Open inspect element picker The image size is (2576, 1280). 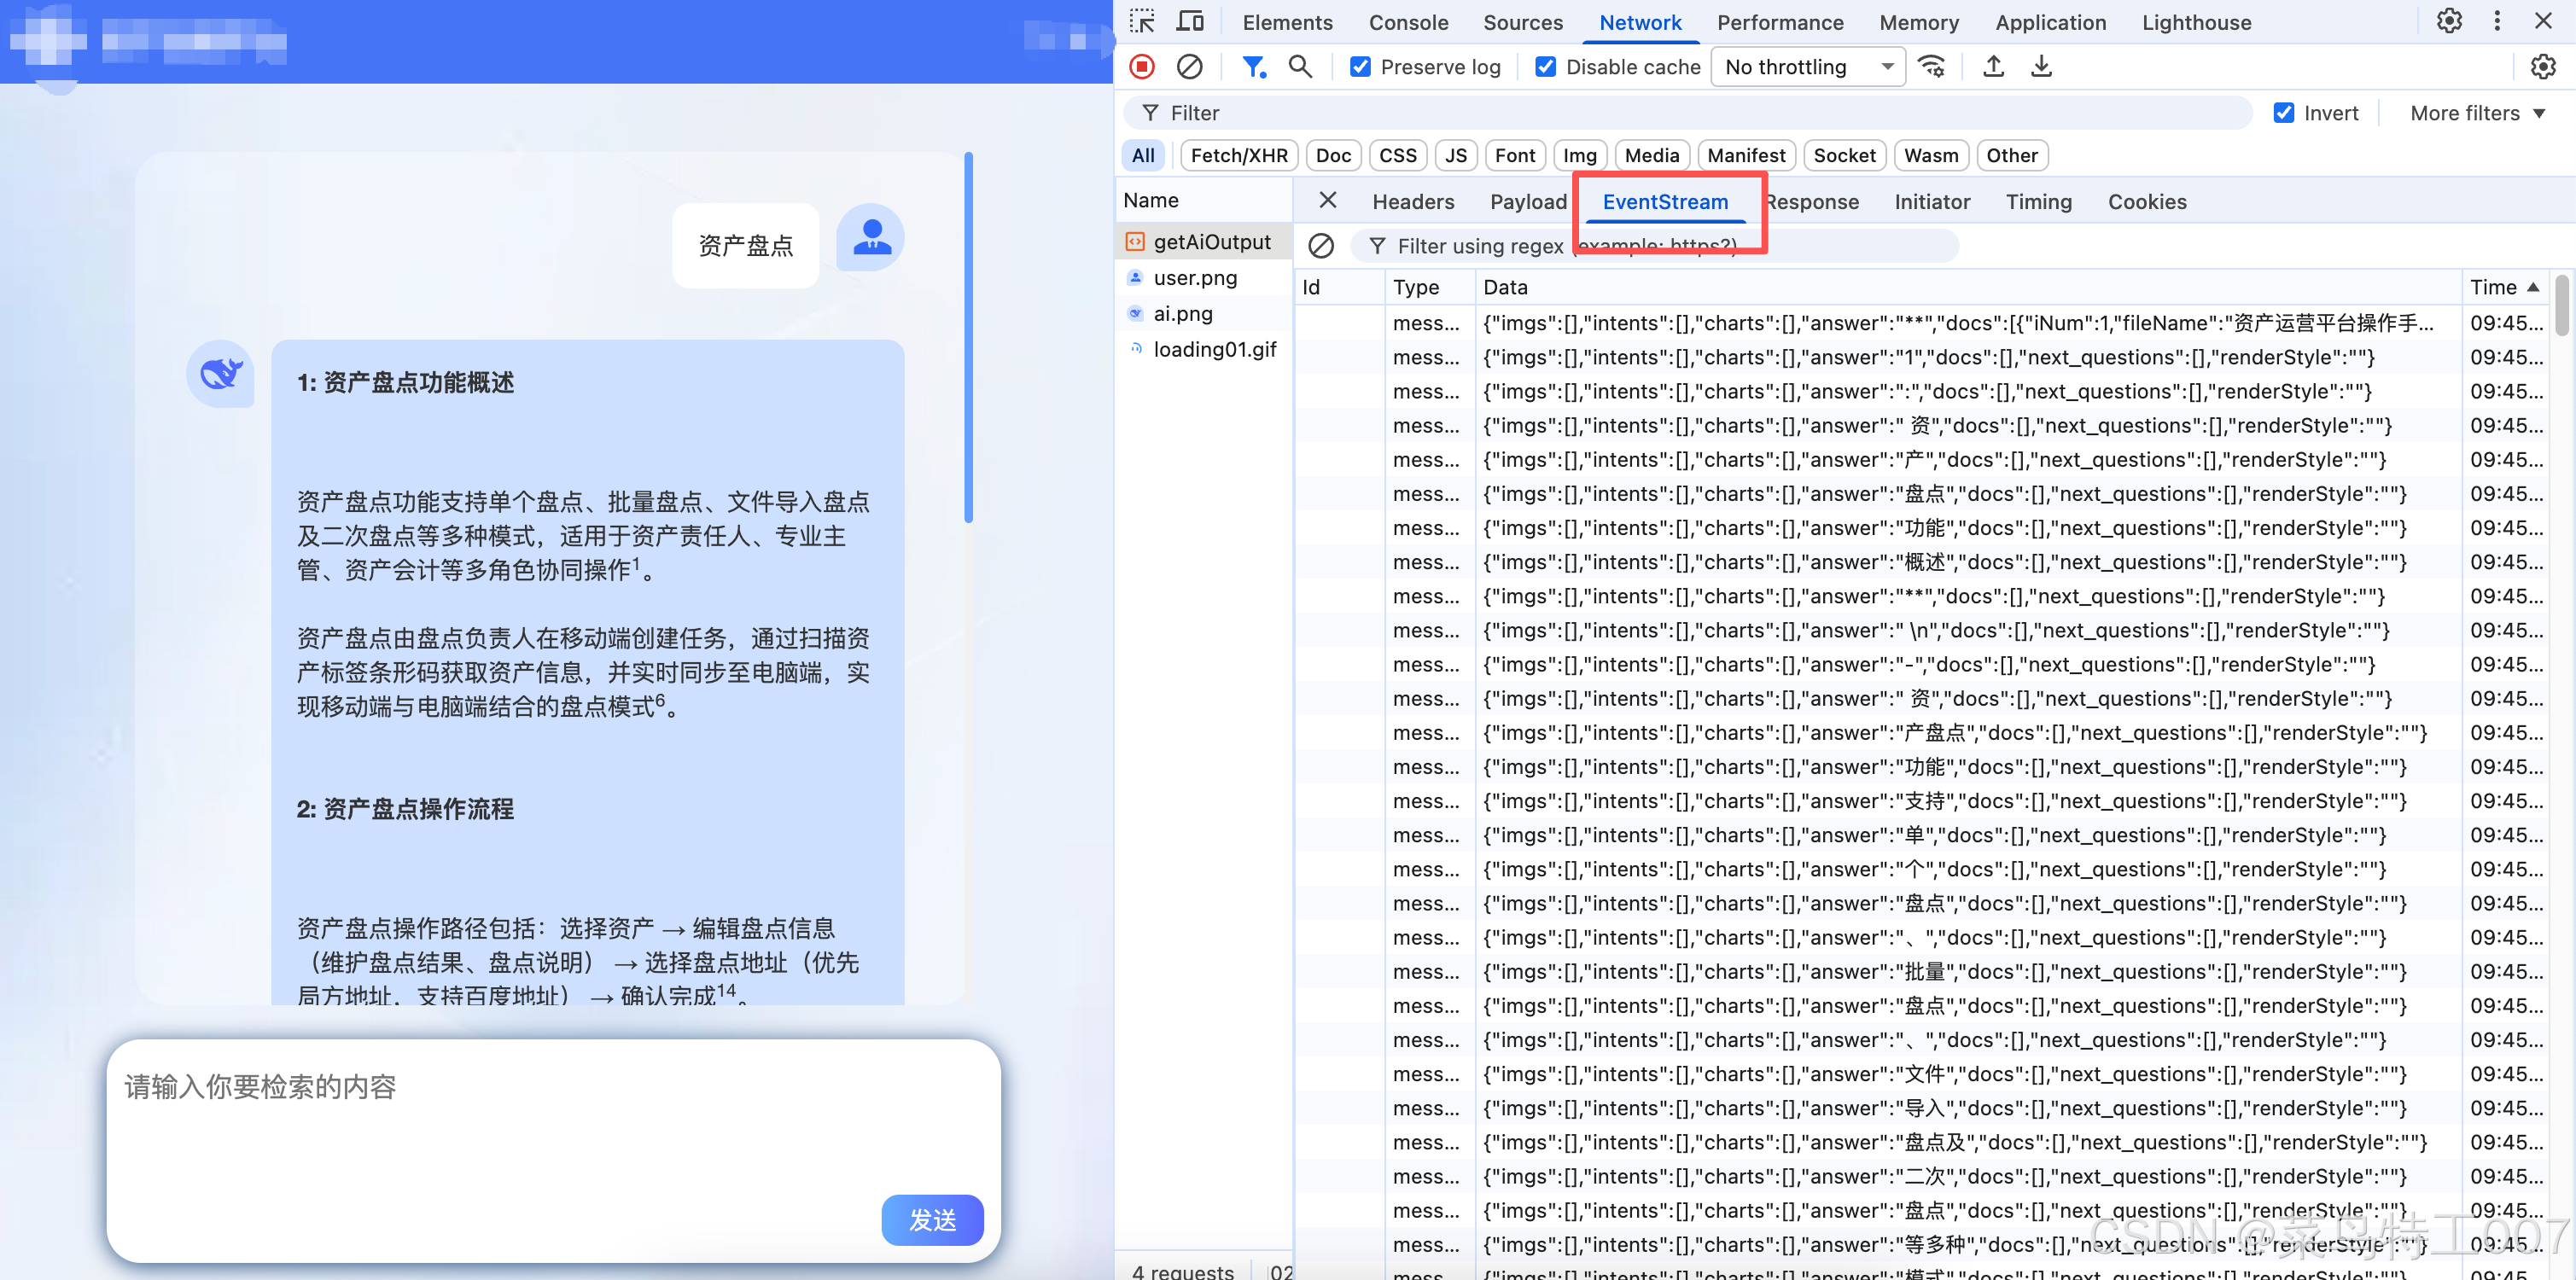click(1142, 22)
